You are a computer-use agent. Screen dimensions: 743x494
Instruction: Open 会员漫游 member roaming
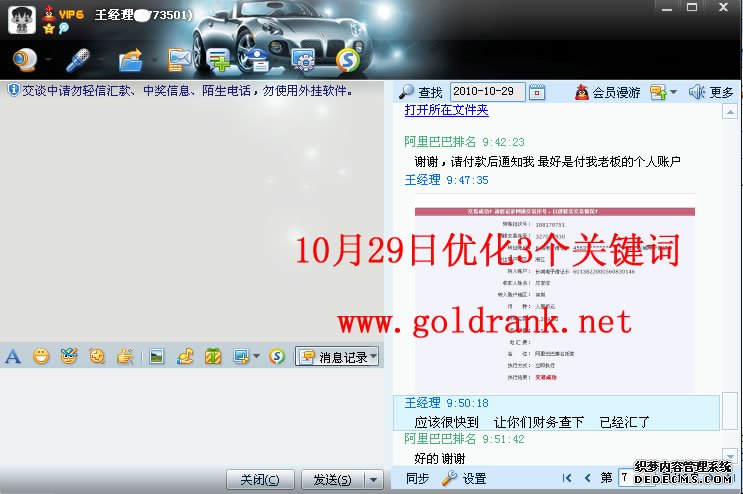(607, 92)
